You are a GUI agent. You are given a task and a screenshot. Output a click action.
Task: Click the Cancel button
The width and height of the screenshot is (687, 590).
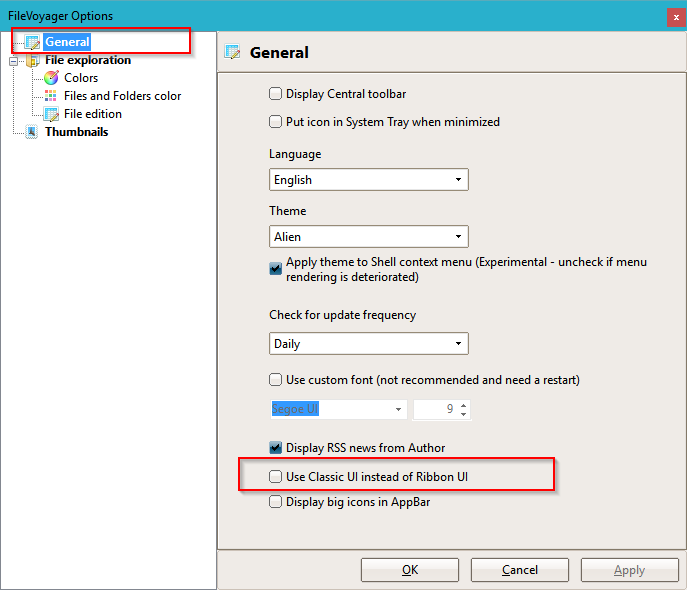520,570
